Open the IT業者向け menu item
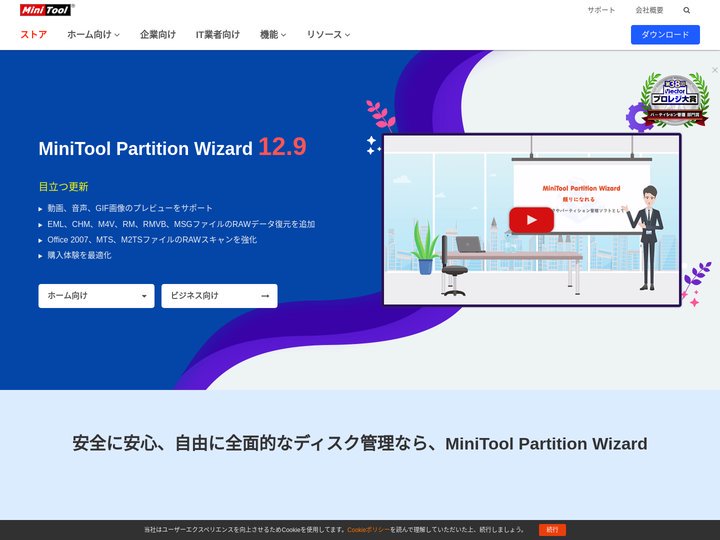The width and height of the screenshot is (720, 540). click(x=218, y=34)
